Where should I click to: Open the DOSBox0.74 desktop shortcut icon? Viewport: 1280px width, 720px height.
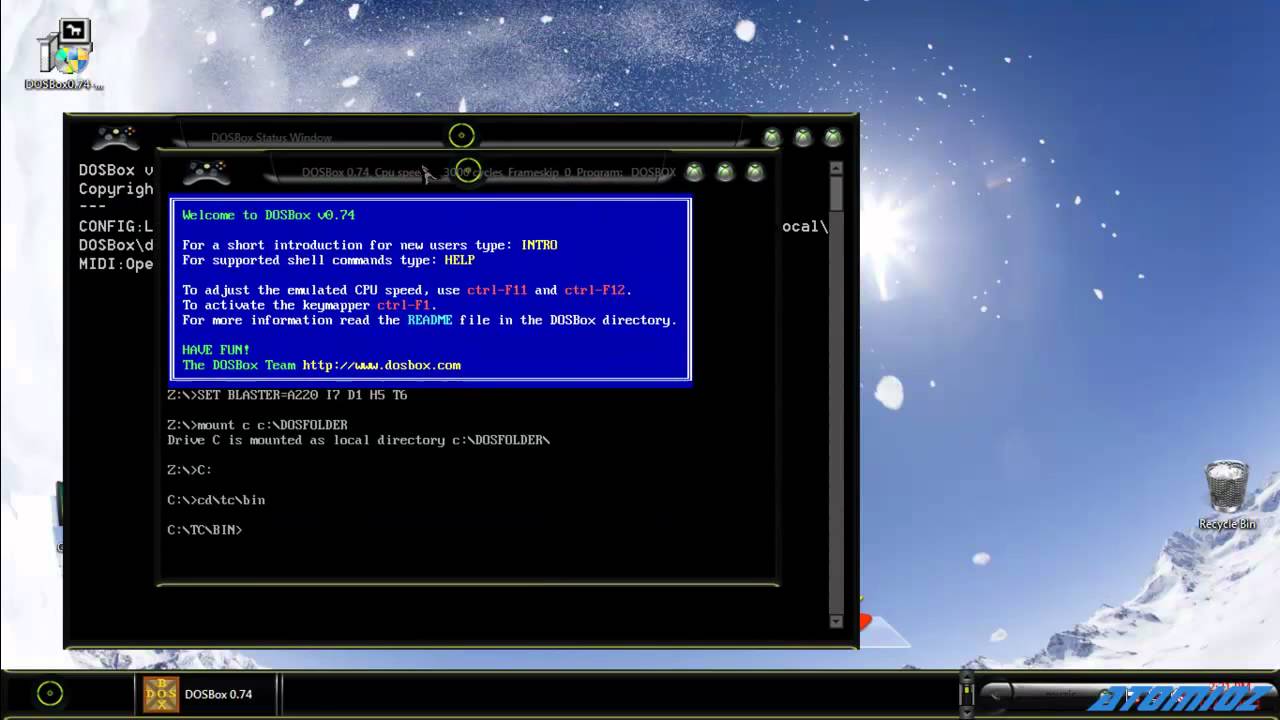click(65, 54)
